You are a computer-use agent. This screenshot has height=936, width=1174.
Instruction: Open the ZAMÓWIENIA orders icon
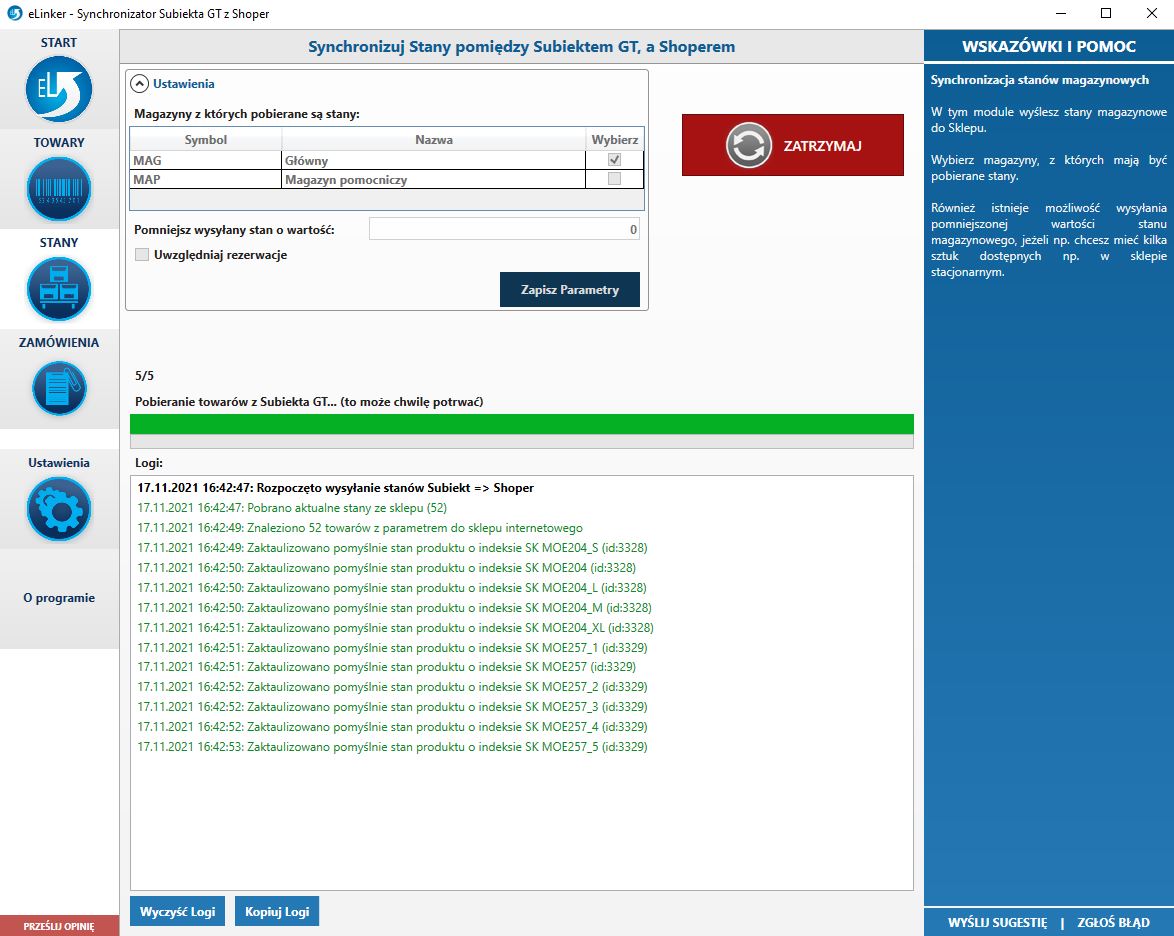tap(59, 388)
